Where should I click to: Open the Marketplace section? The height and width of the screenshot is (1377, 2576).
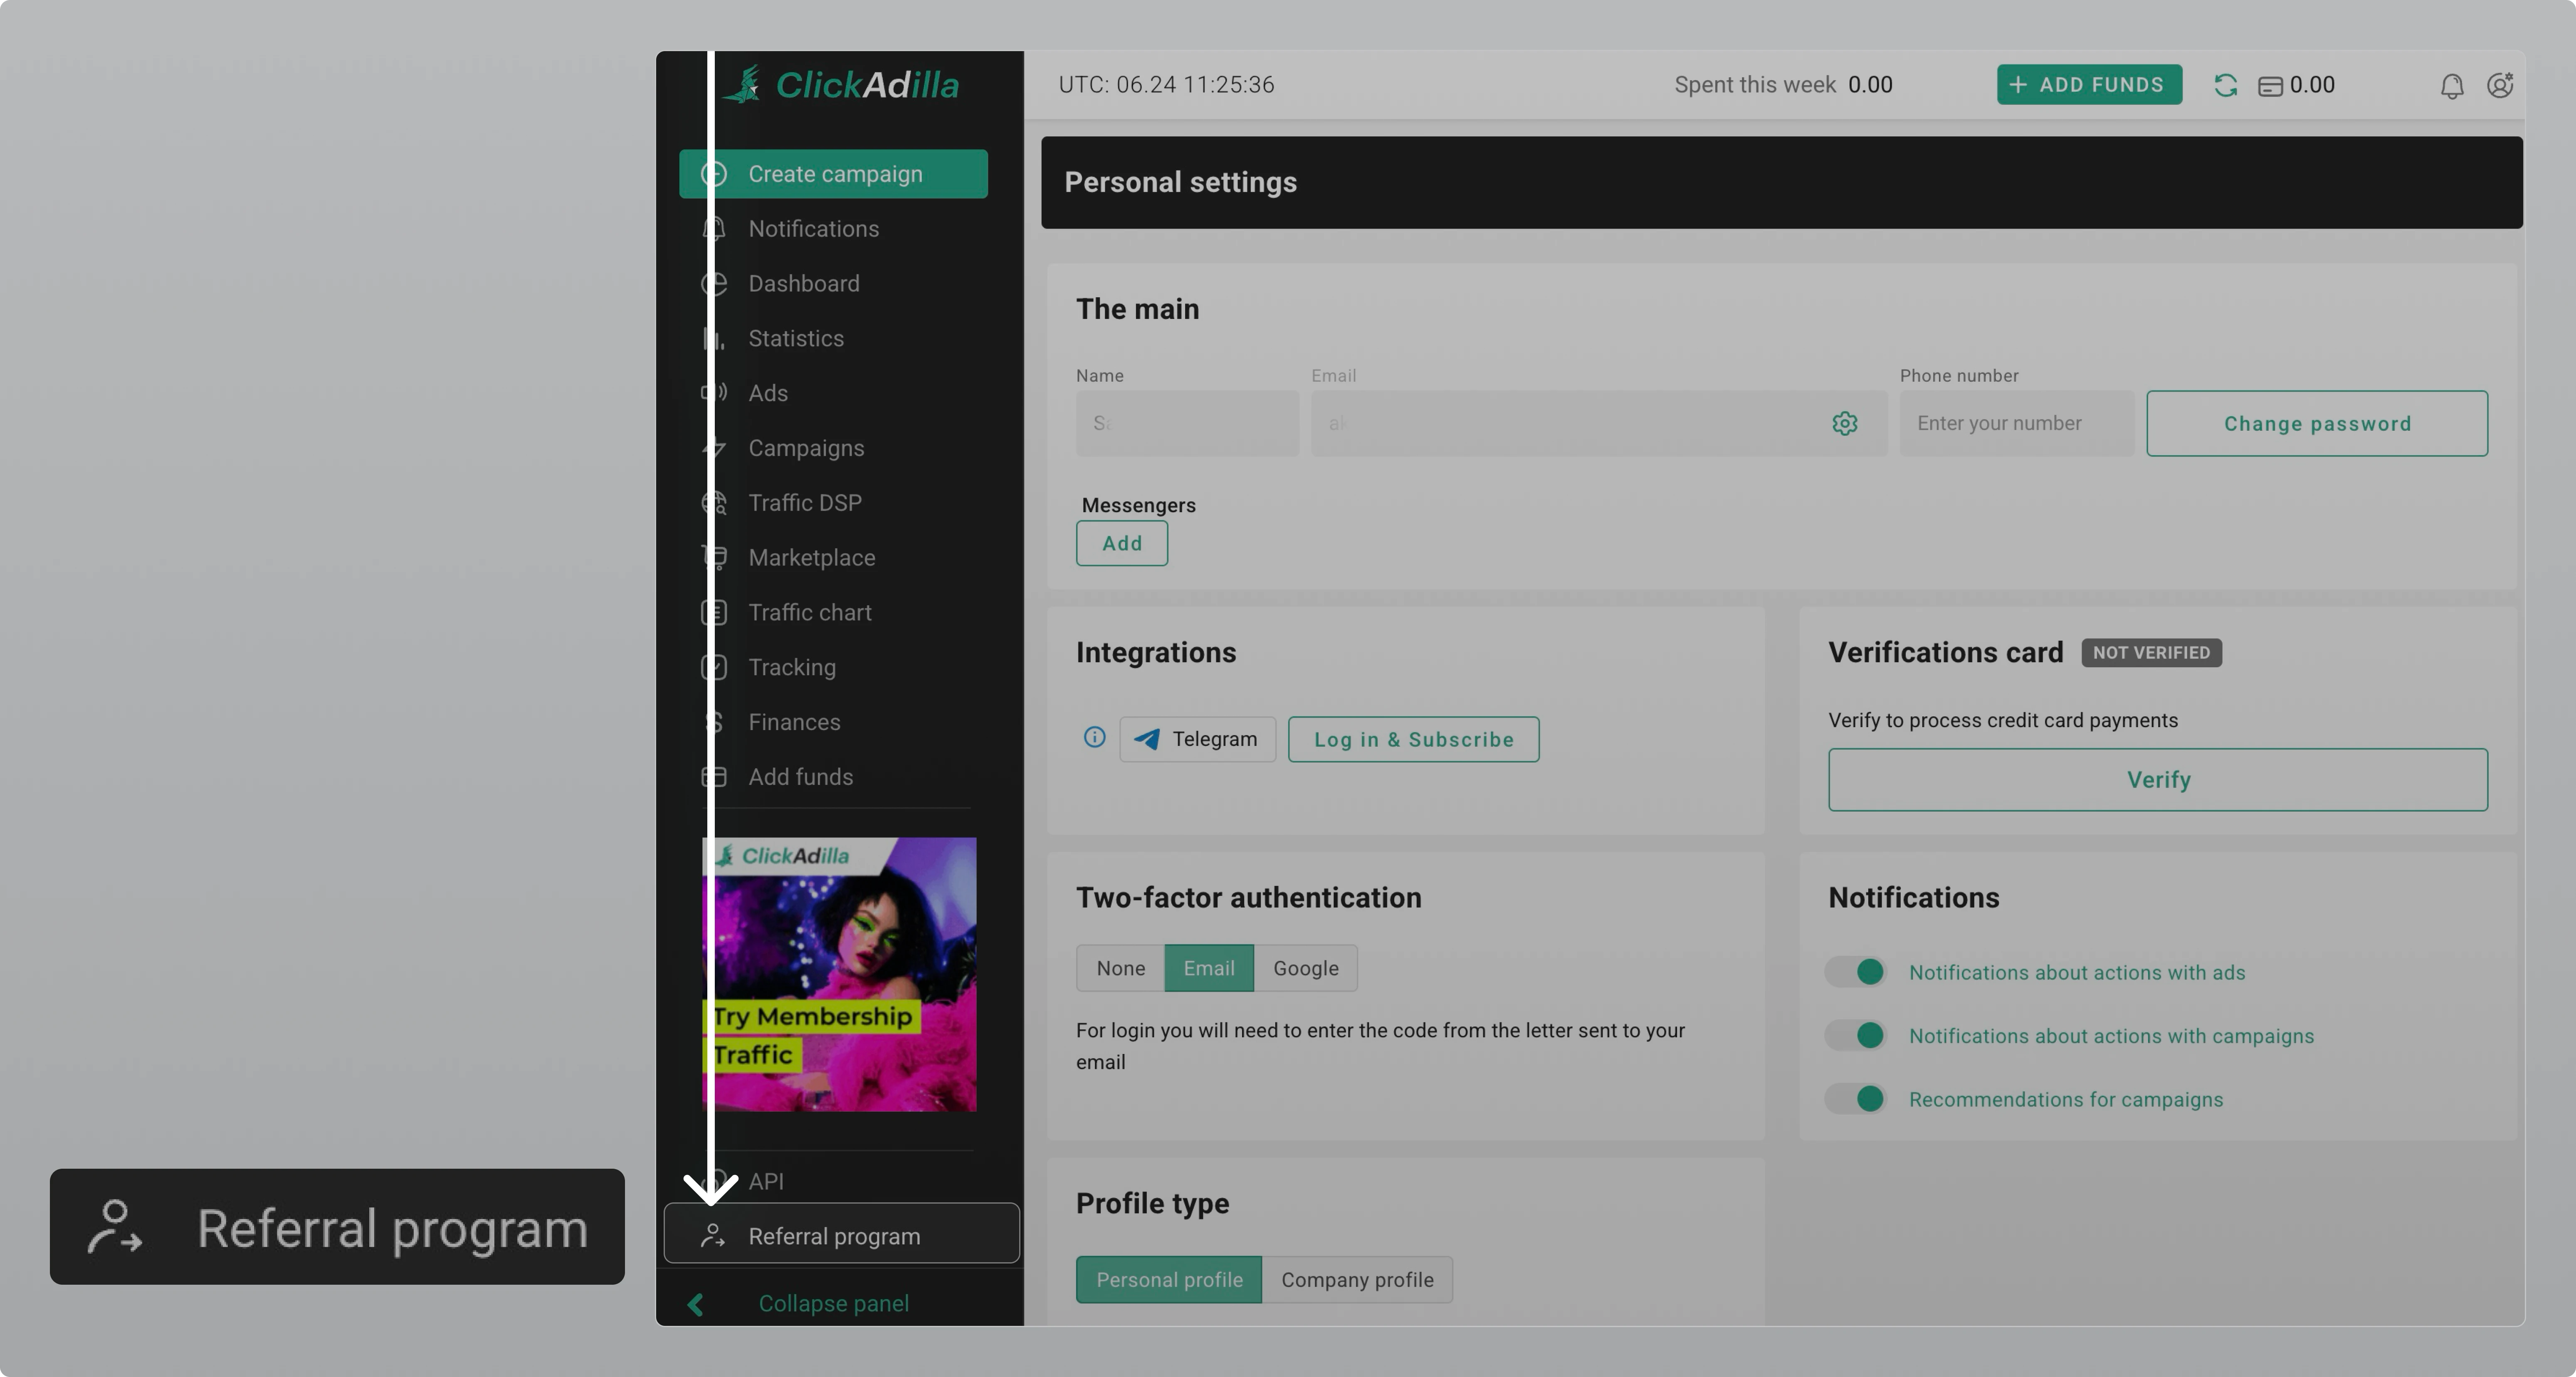(x=812, y=557)
